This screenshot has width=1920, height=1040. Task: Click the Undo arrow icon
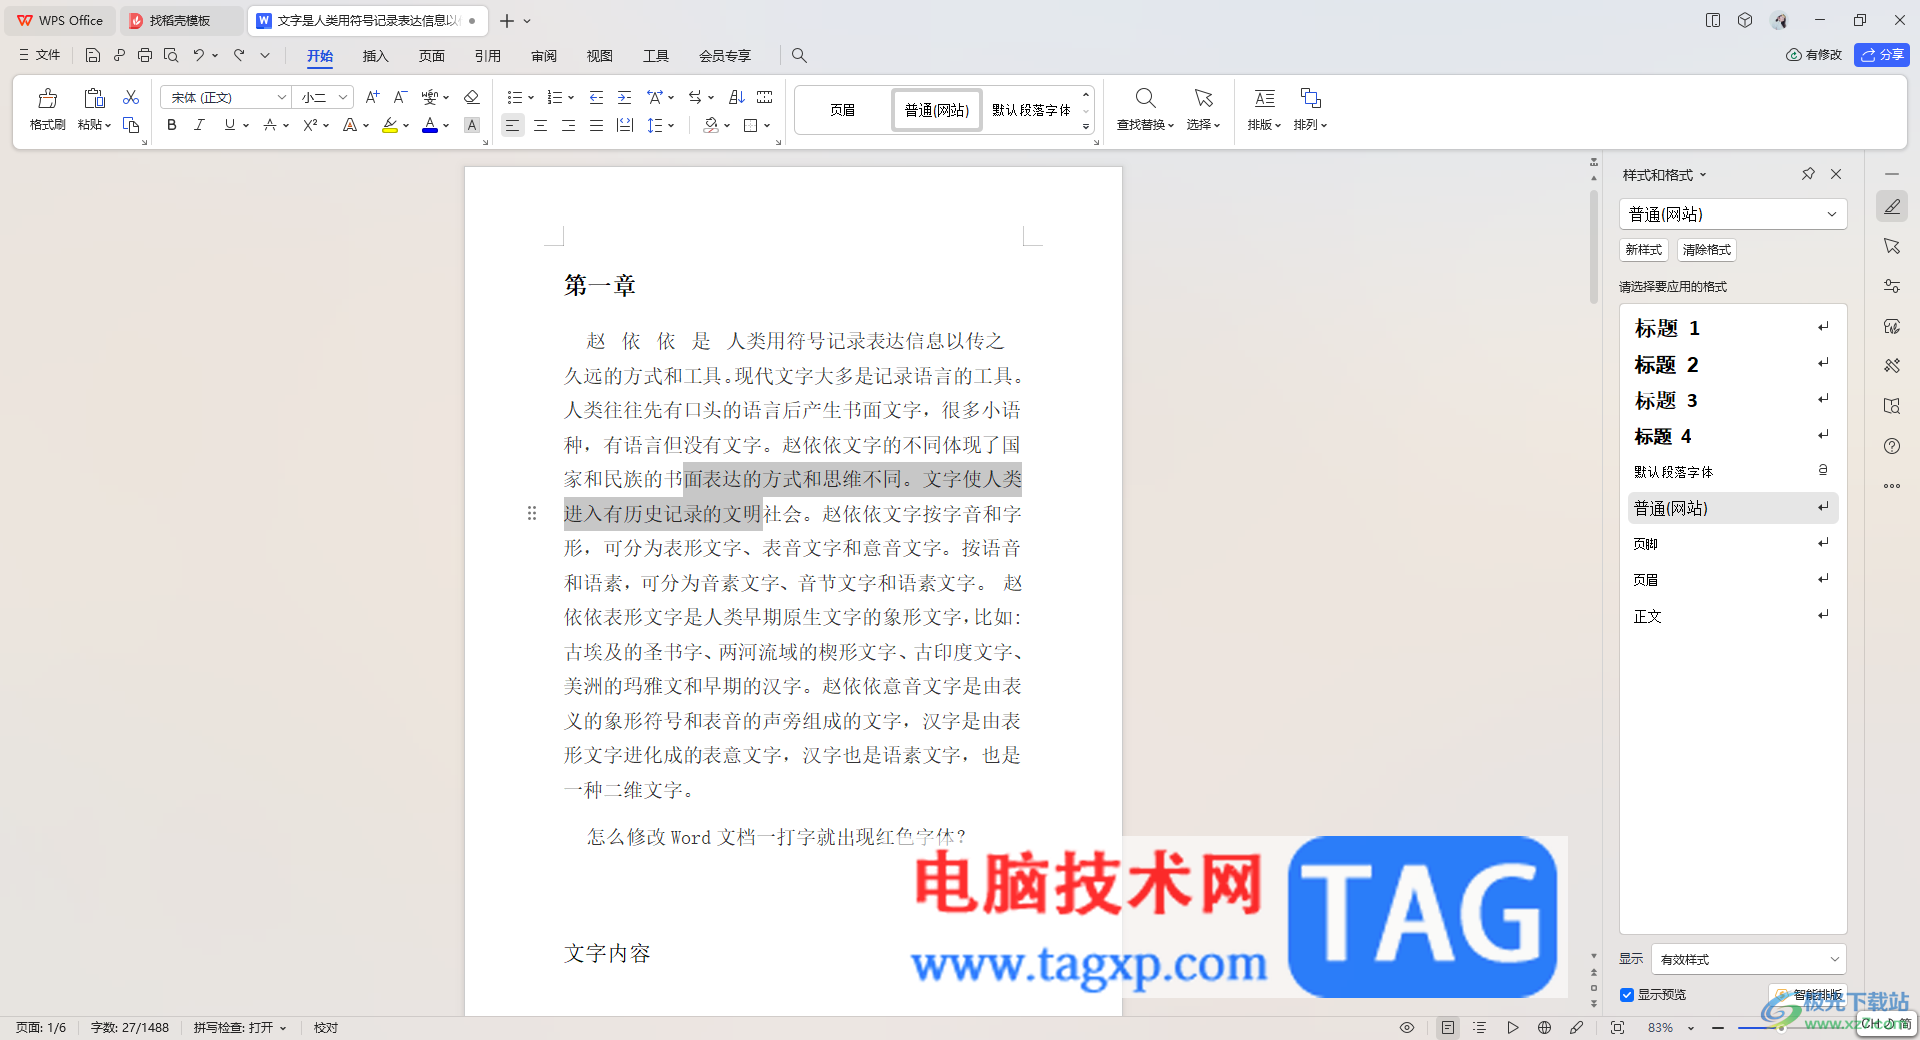pos(199,55)
